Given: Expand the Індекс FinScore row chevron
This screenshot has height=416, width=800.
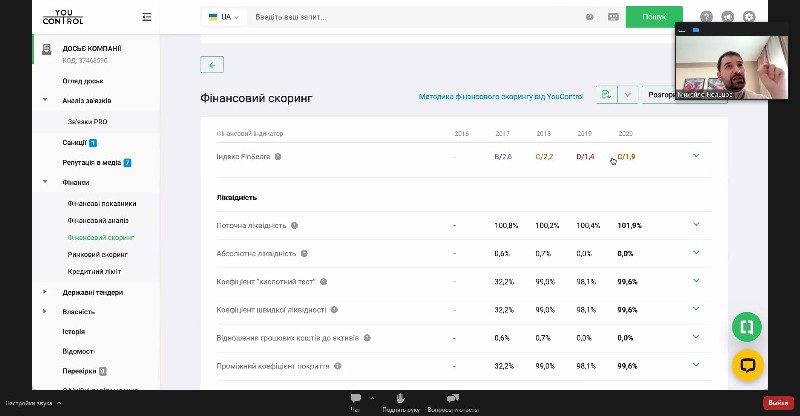Looking at the screenshot, I should tap(696, 156).
